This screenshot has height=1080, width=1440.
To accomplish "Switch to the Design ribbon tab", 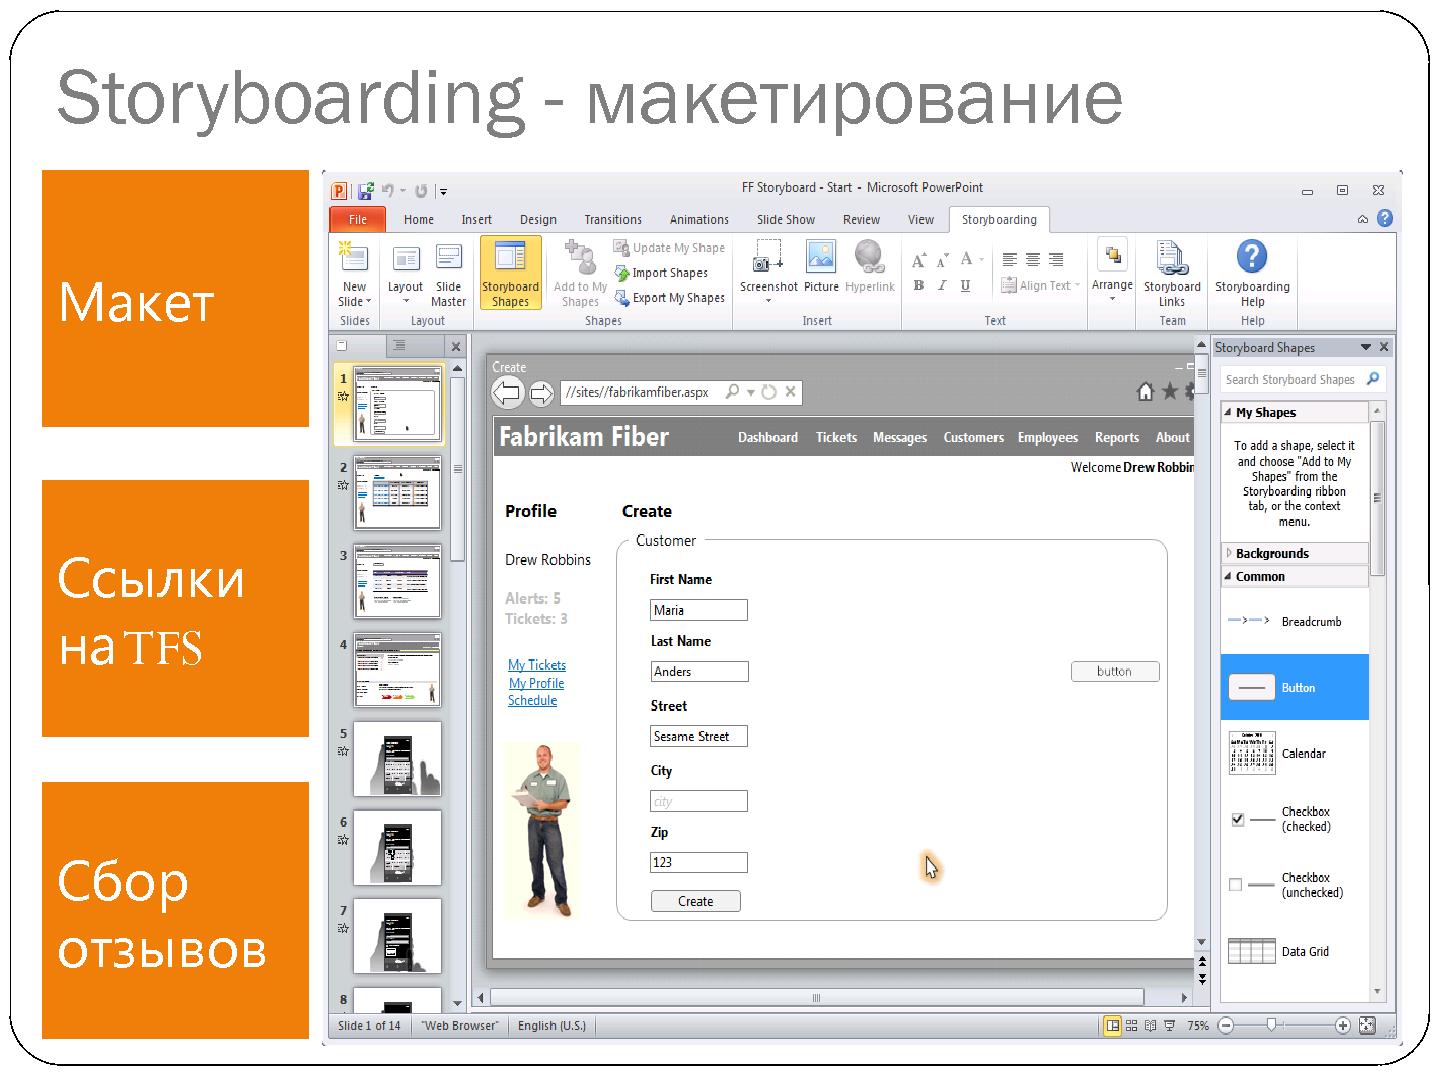I will 538,220.
